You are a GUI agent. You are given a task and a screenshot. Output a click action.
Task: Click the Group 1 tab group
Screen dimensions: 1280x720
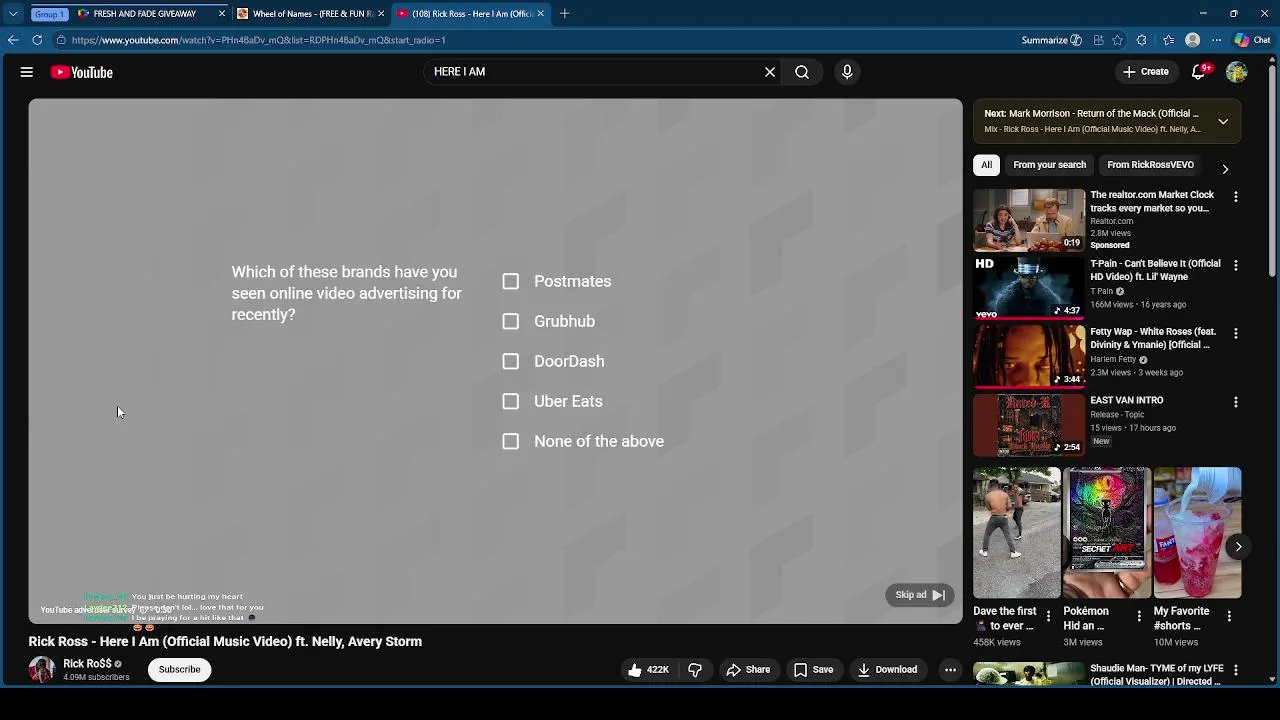(50, 14)
